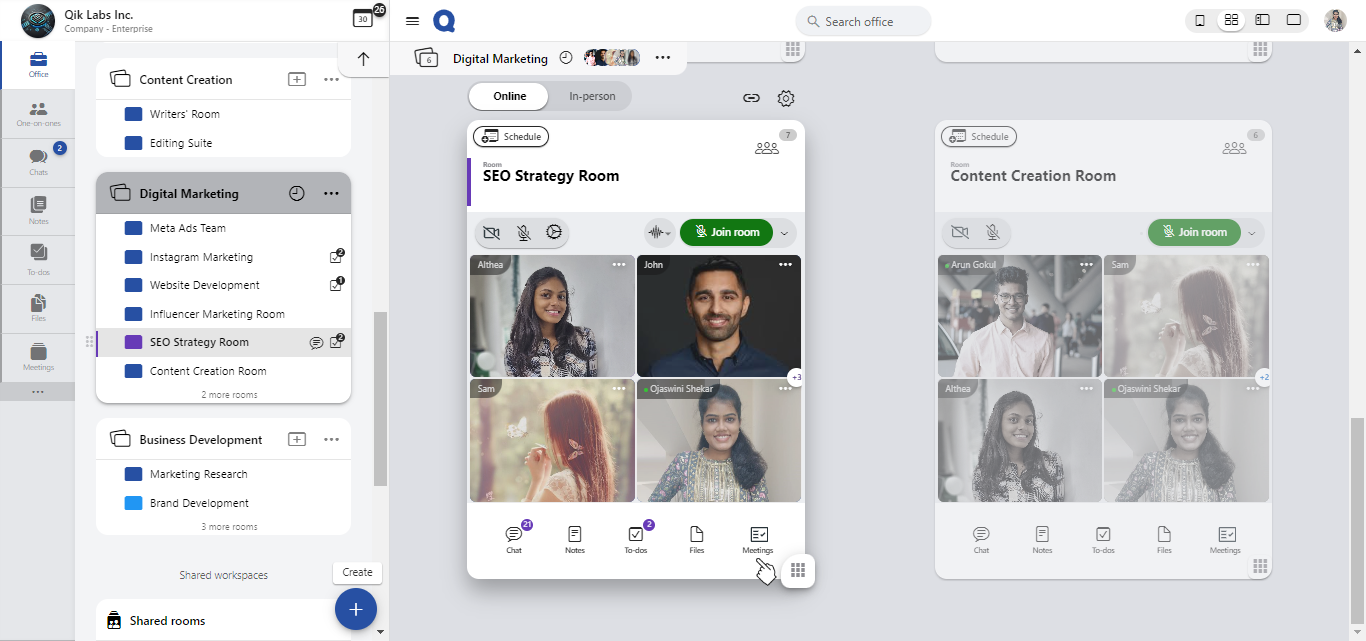Expand "2 more rooms" under Digital Marketing
This screenshot has width=1366, height=641.
[x=229, y=395]
